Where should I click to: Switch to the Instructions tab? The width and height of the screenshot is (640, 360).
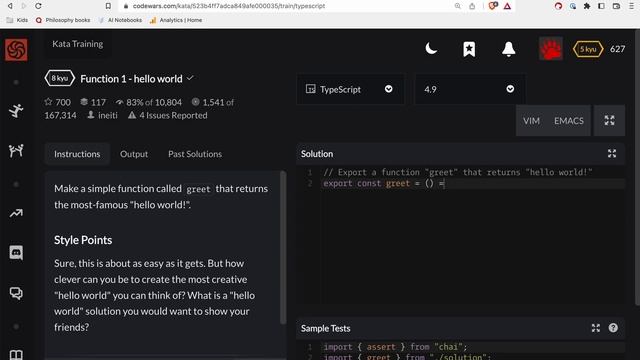(77, 154)
